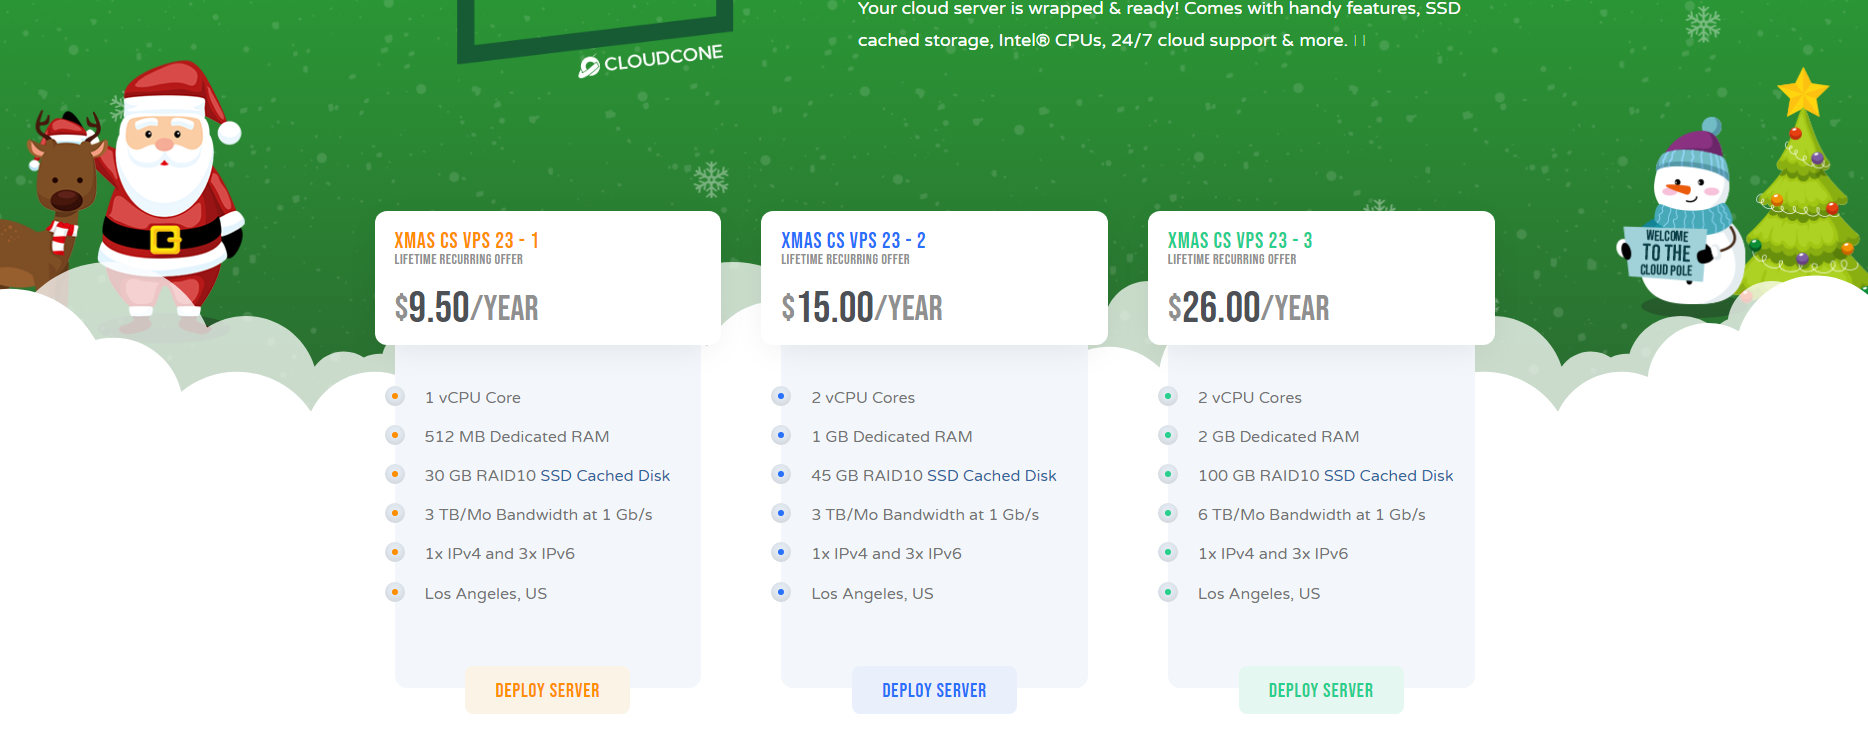Viewport: 1868px width, 755px height.
Task: Click Lifetime Recurring Offer under VPS 23 - 3
Action: pos(1232,260)
